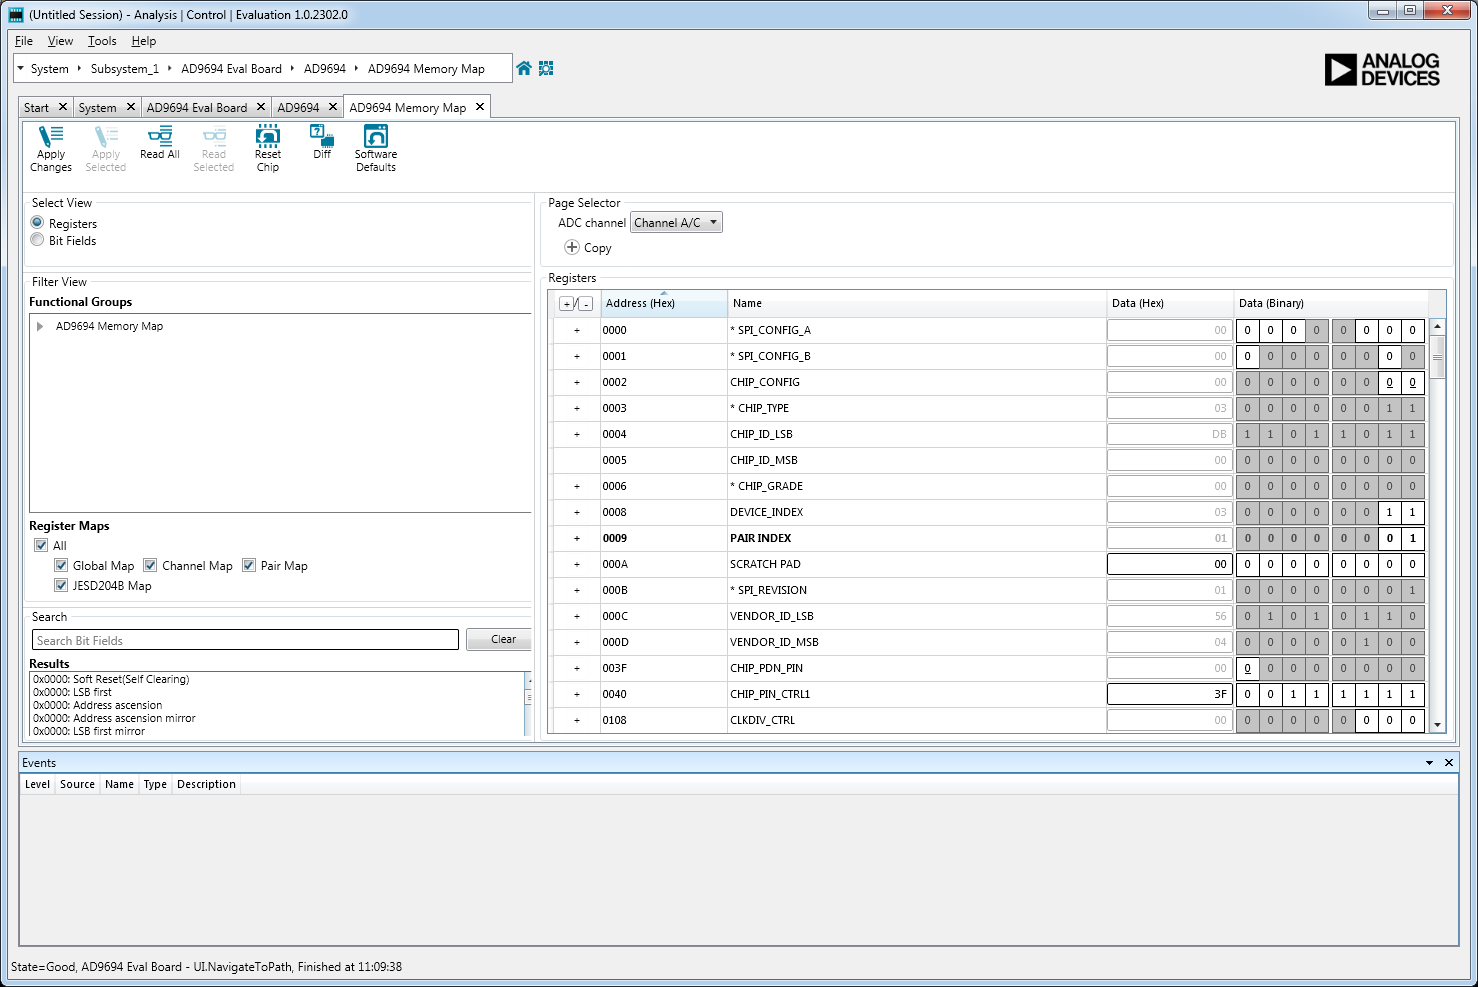Click the Search Bit Fields input box
The image size is (1478, 987).
(245, 640)
